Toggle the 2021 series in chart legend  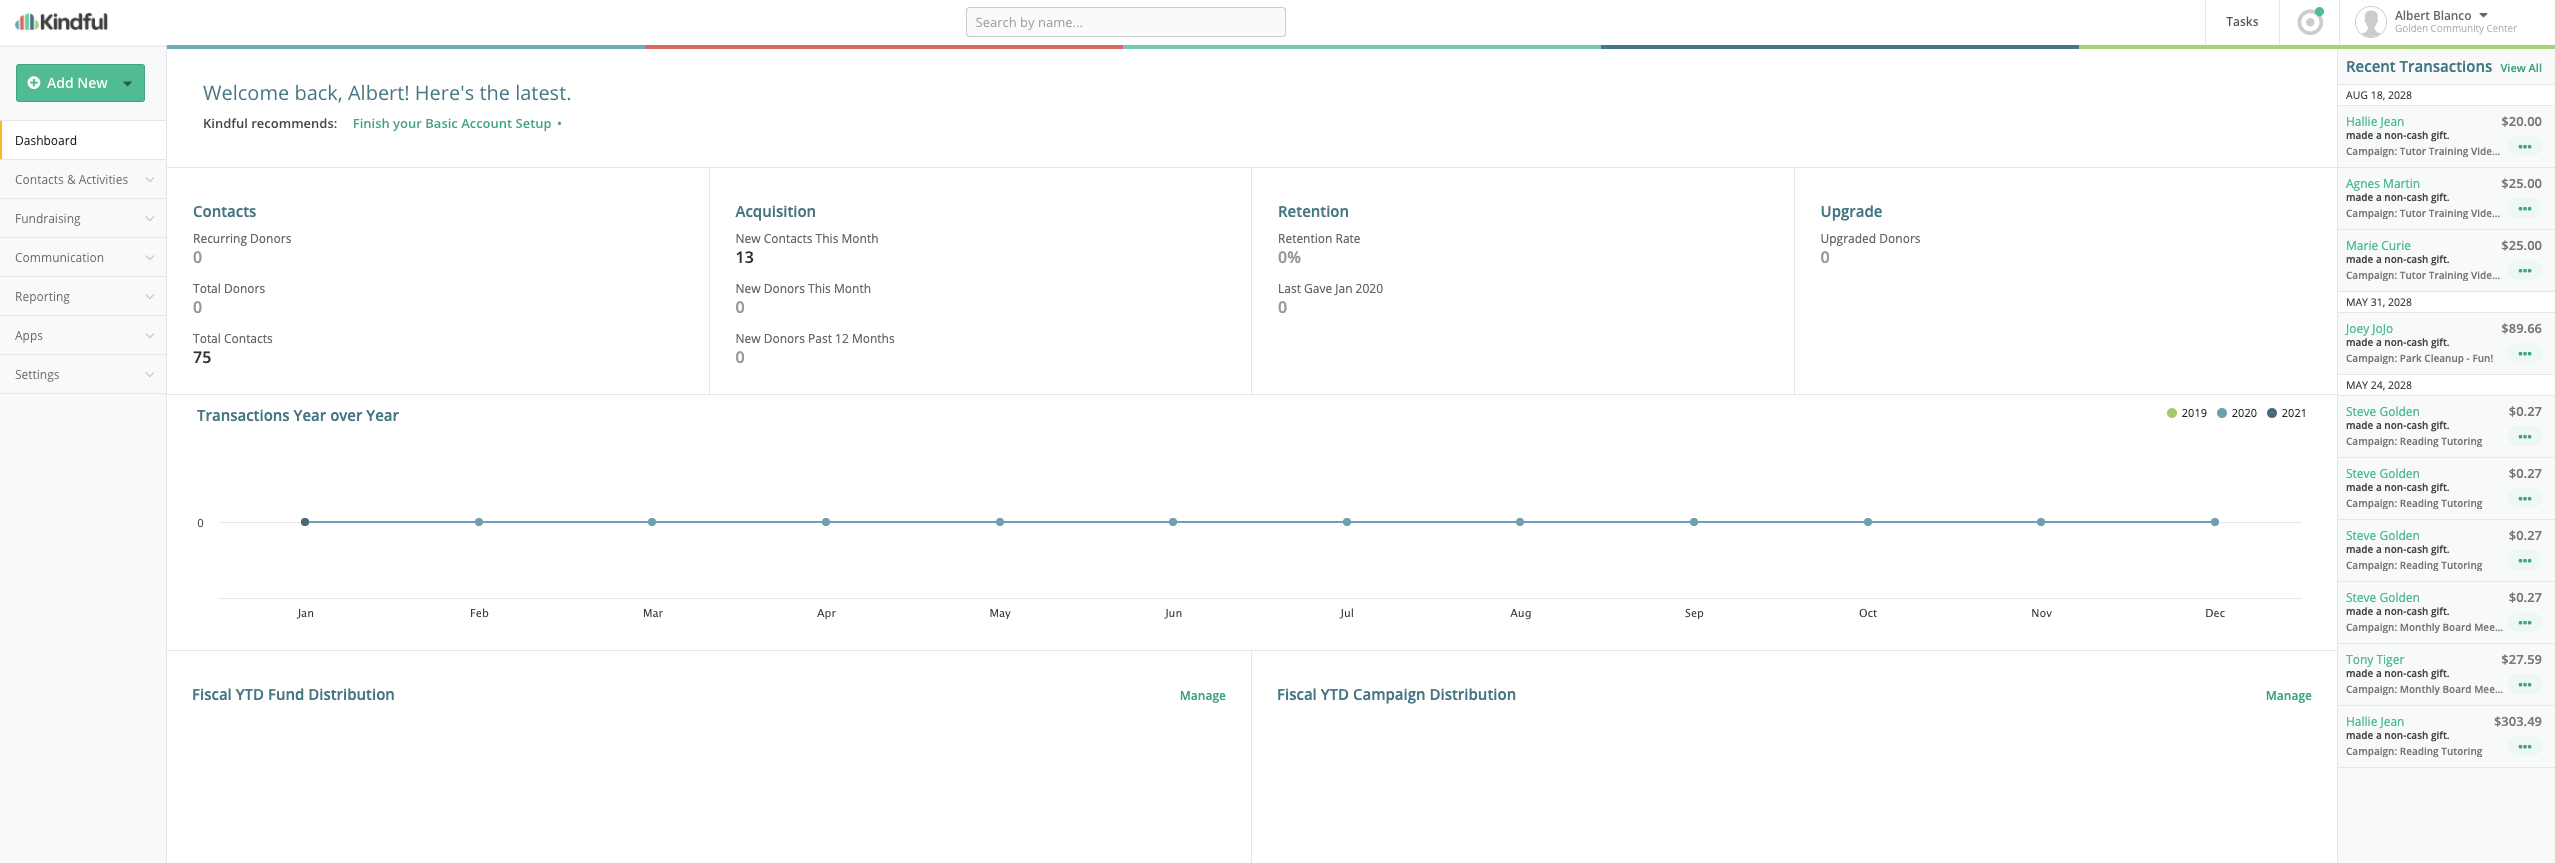coord(2286,413)
